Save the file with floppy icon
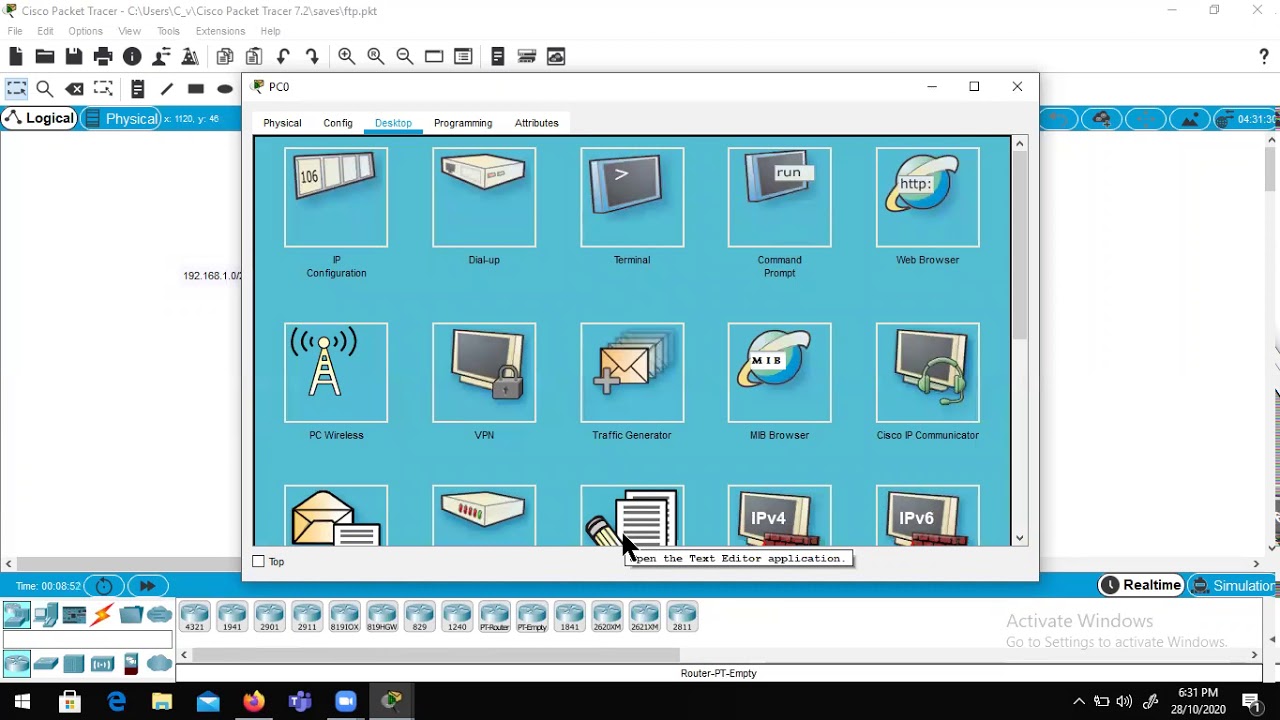The image size is (1280, 720). (74, 57)
